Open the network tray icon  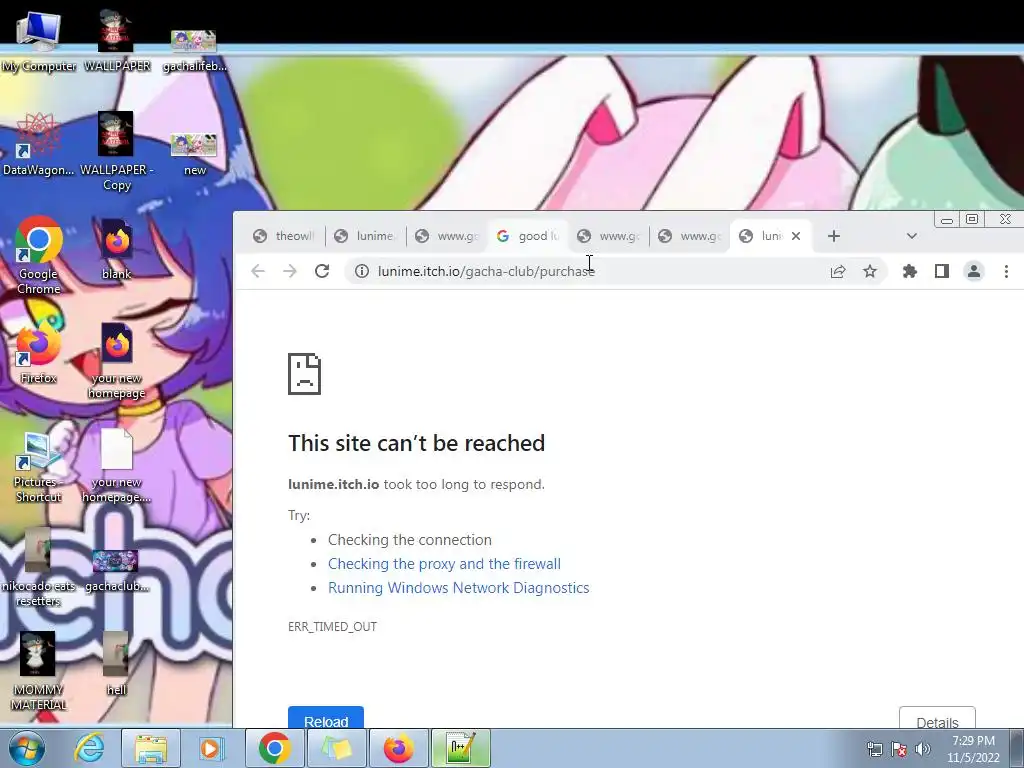click(x=874, y=749)
